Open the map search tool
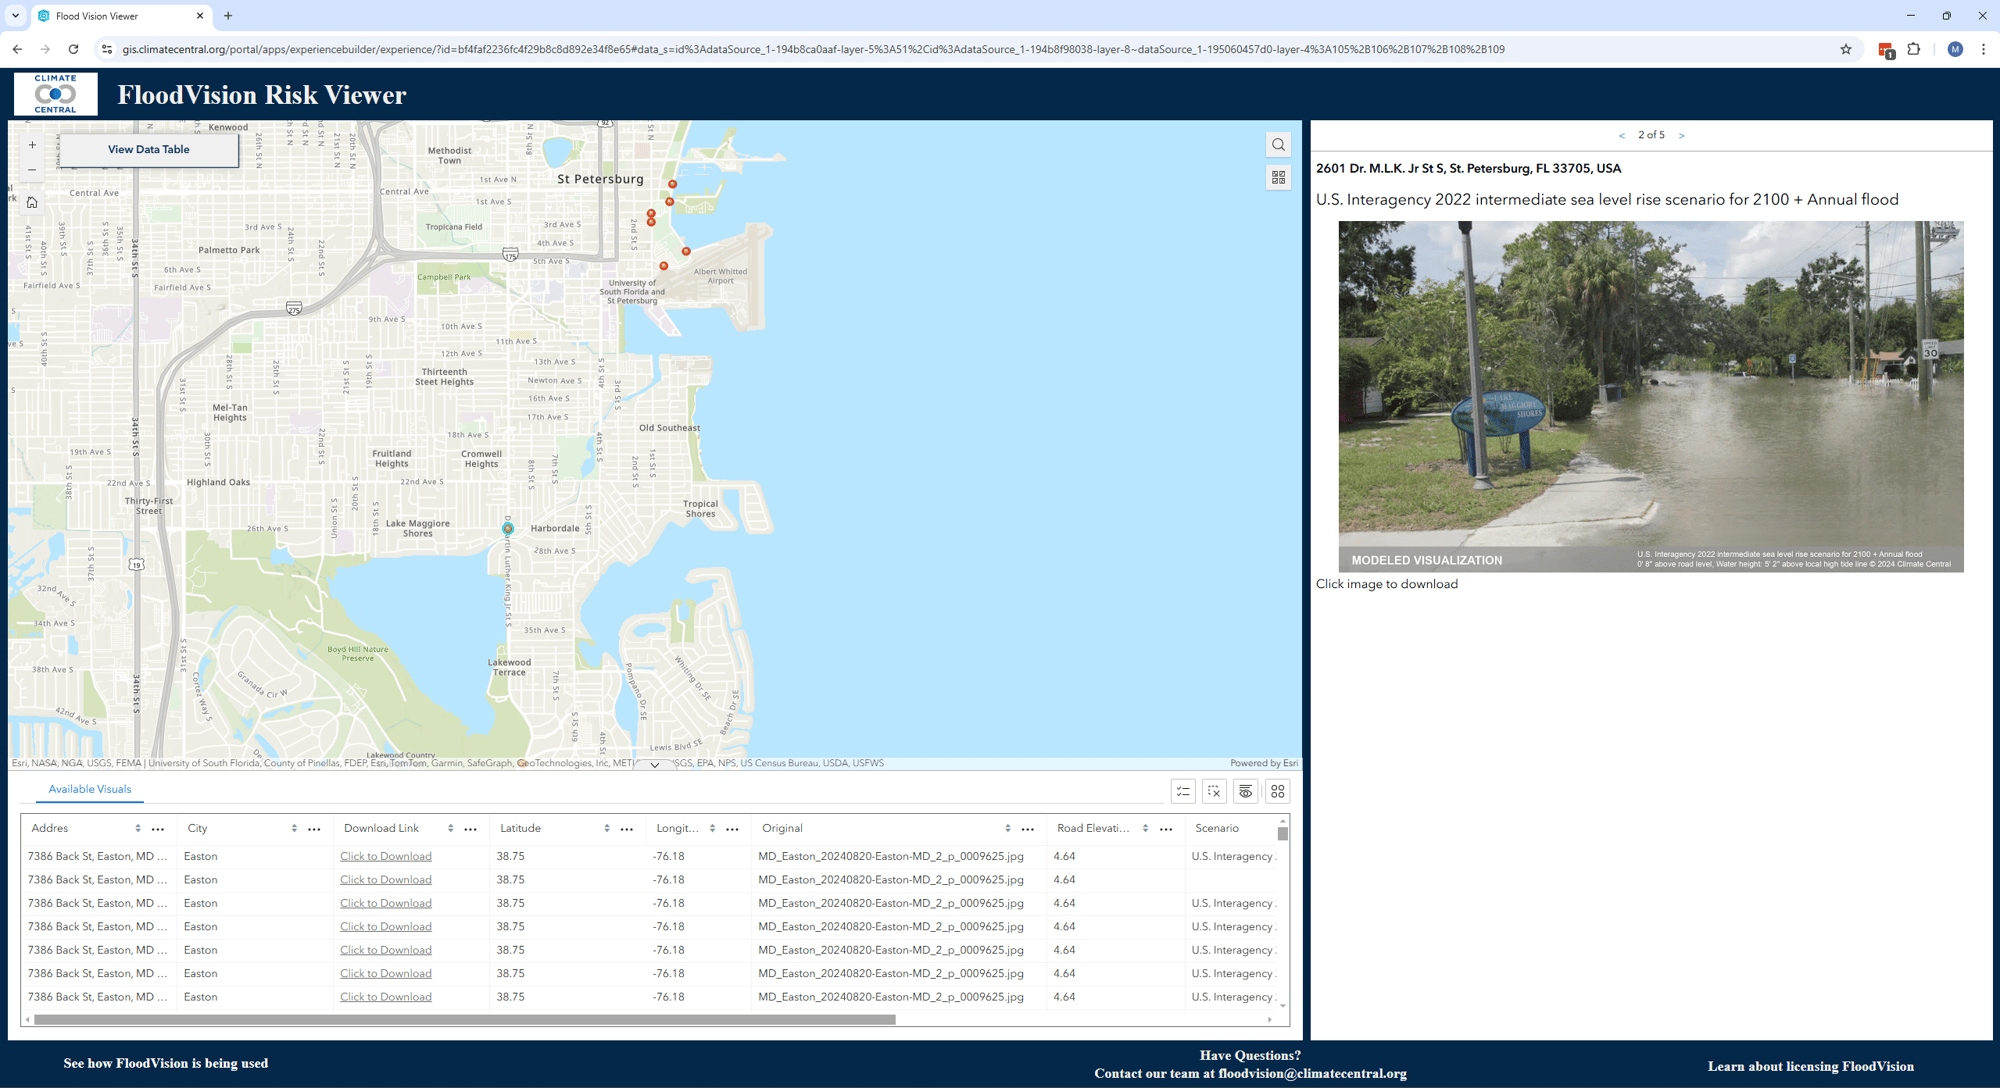This screenshot has height=1088, width=2000. [1278, 145]
